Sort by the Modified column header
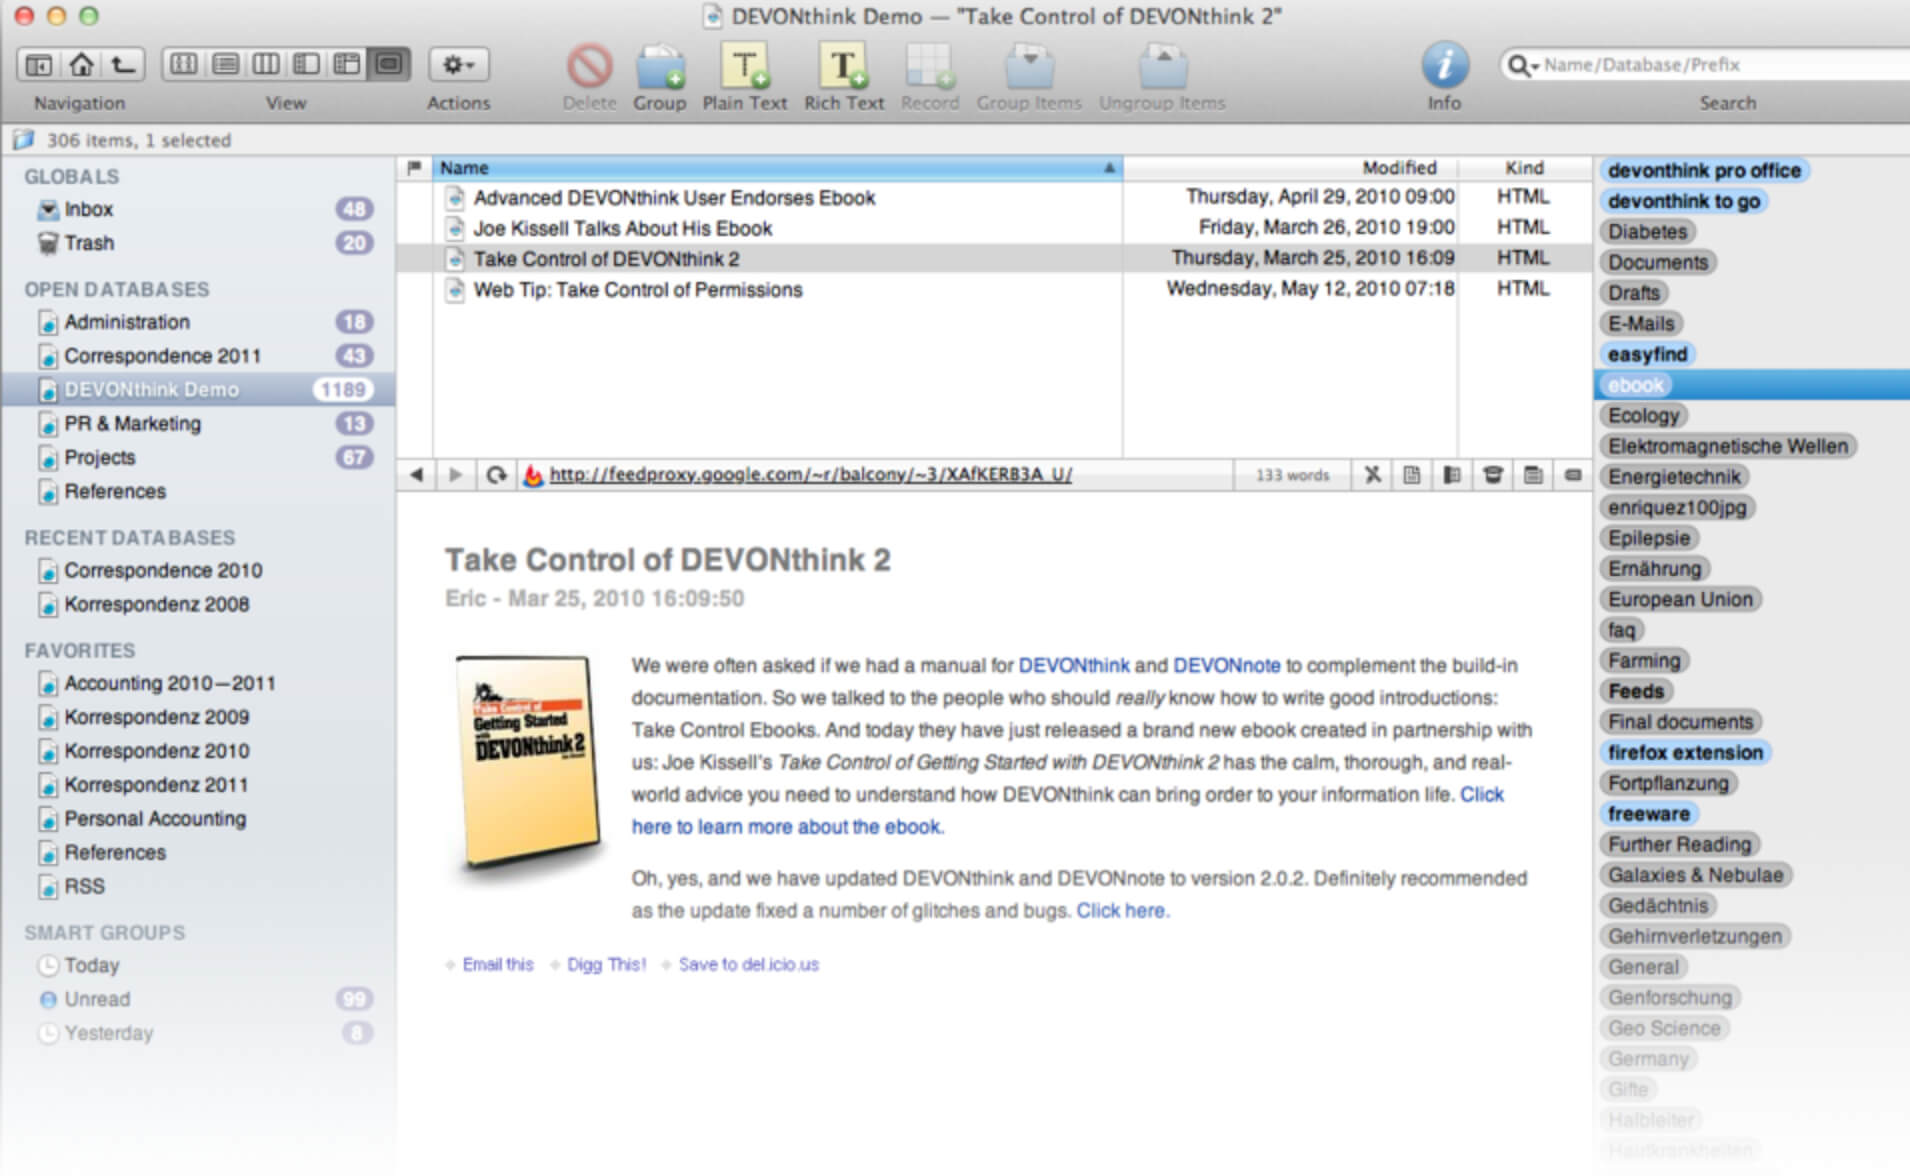The width and height of the screenshot is (1910, 1176). click(x=1291, y=168)
